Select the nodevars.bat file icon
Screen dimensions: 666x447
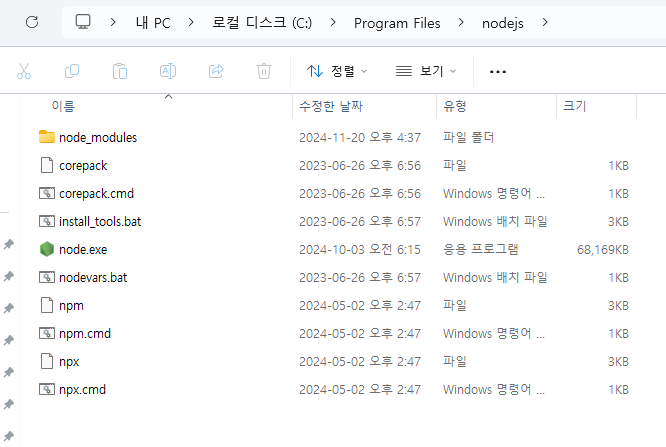(47, 277)
